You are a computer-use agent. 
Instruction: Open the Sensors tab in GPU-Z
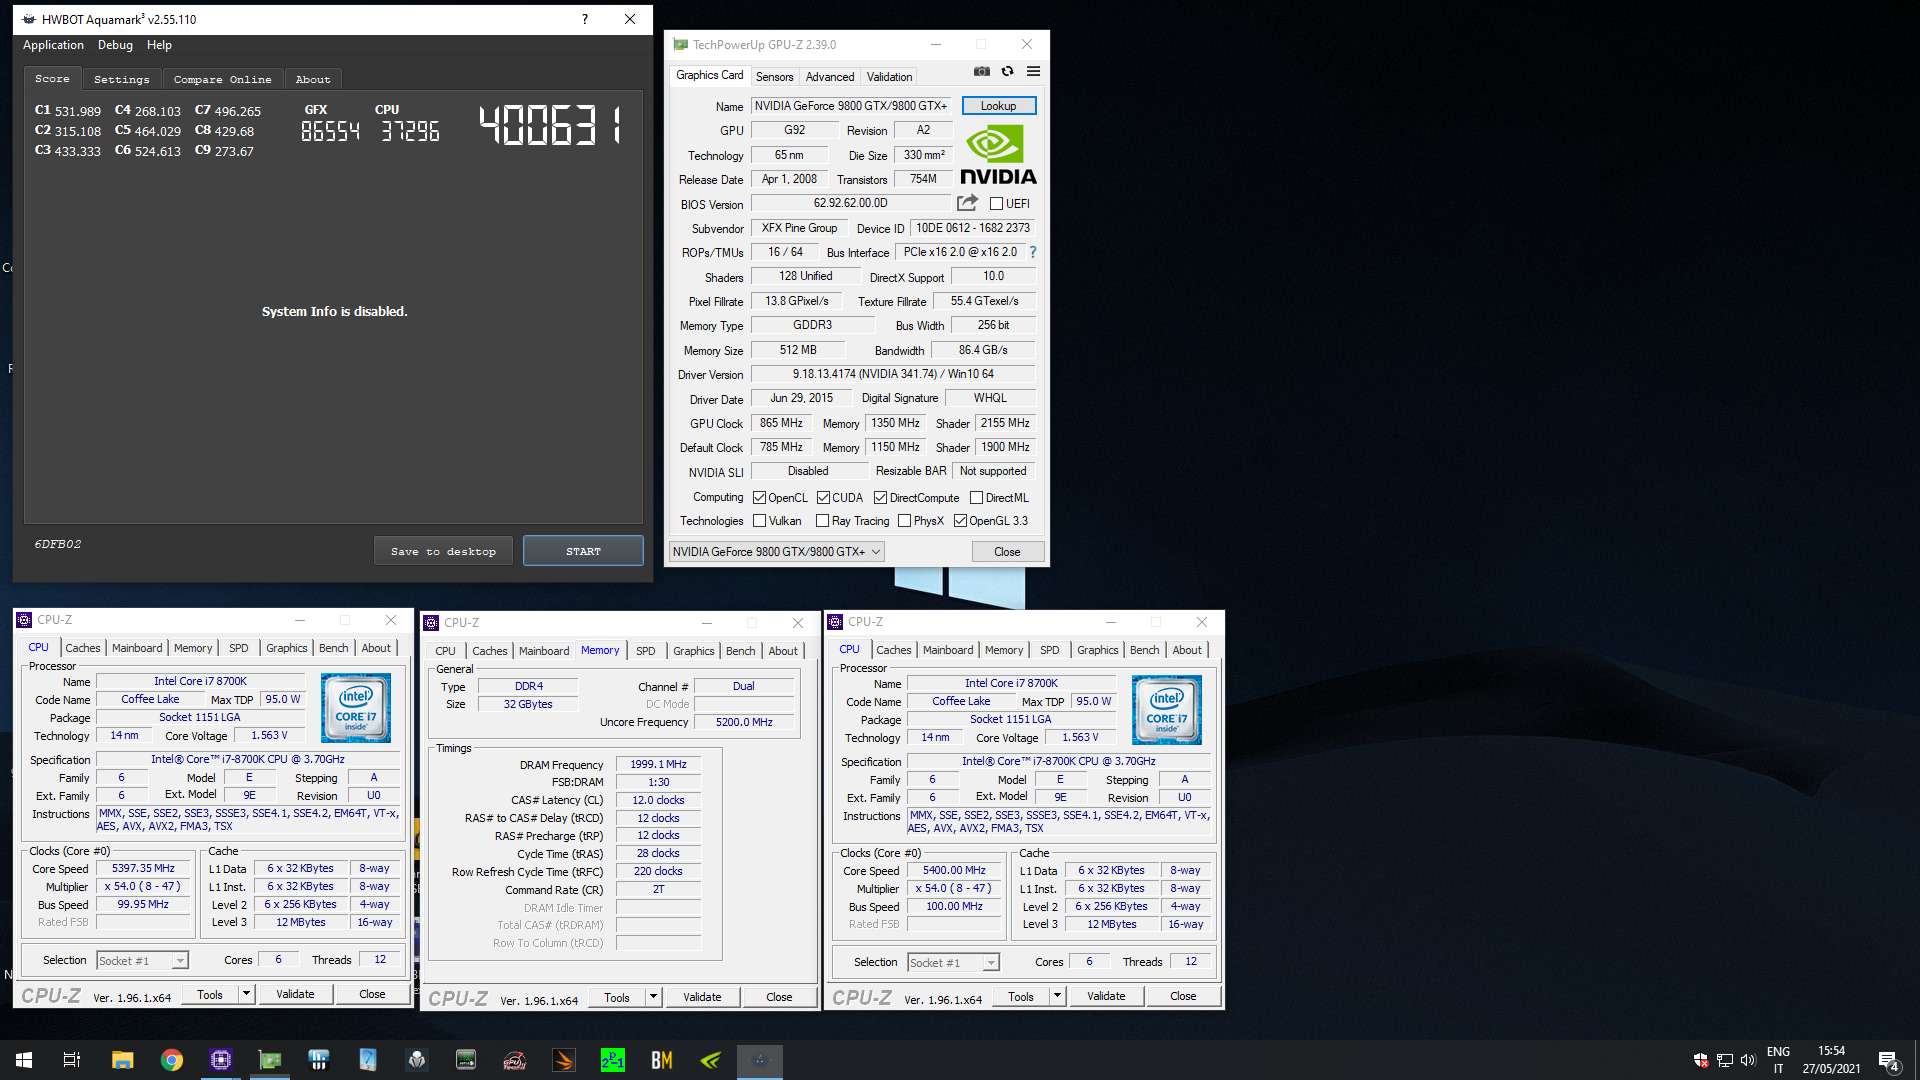pyautogui.click(x=774, y=77)
